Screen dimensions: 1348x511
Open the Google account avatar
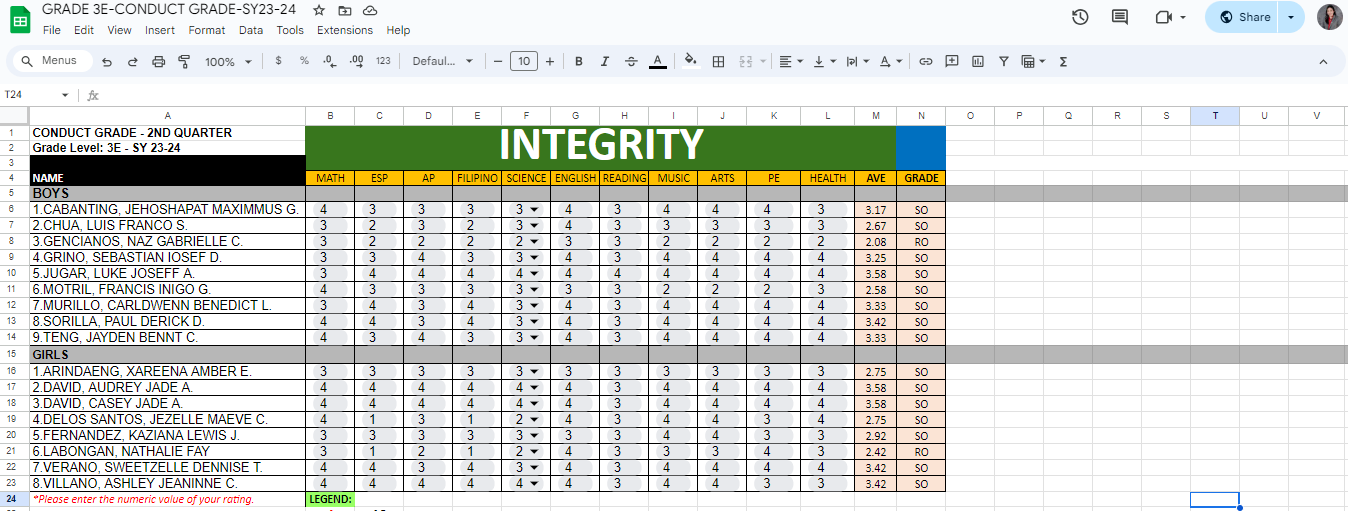click(x=1330, y=17)
